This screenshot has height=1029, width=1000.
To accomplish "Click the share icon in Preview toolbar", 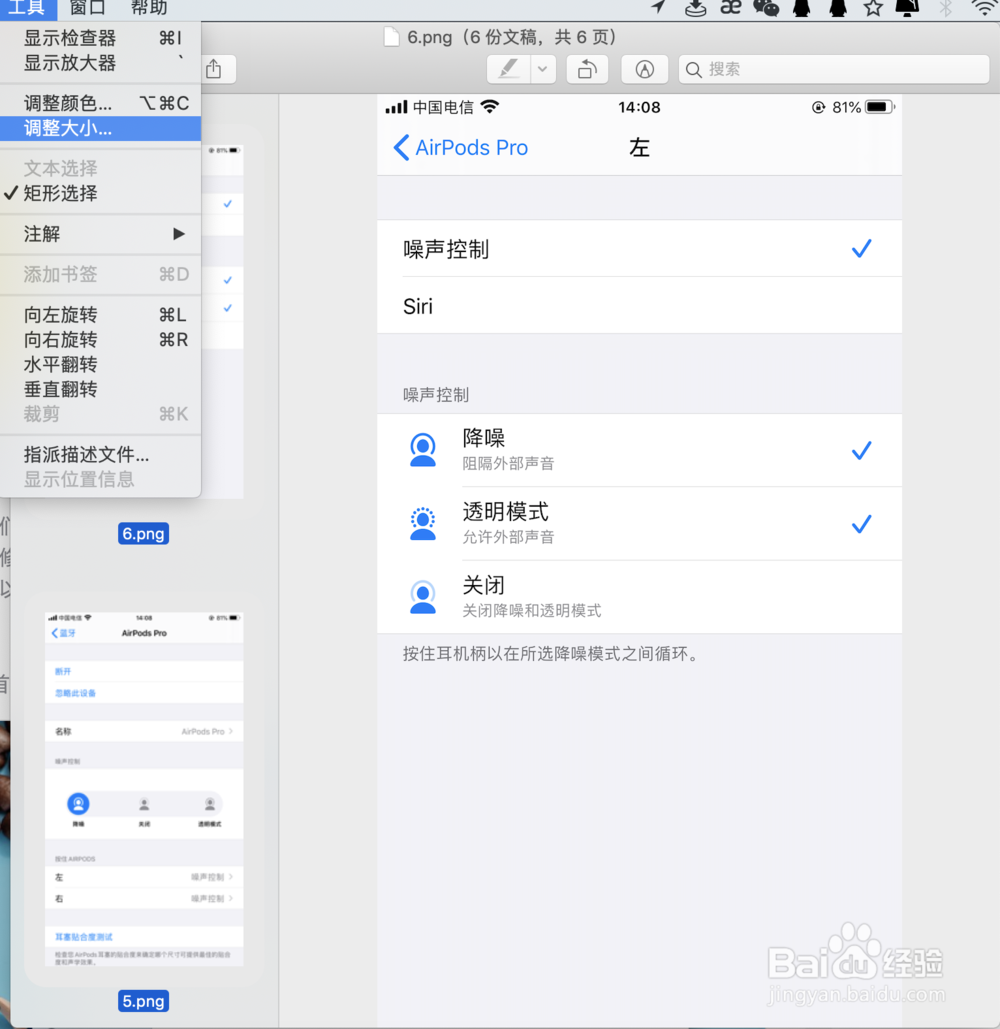I will (x=213, y=69).
